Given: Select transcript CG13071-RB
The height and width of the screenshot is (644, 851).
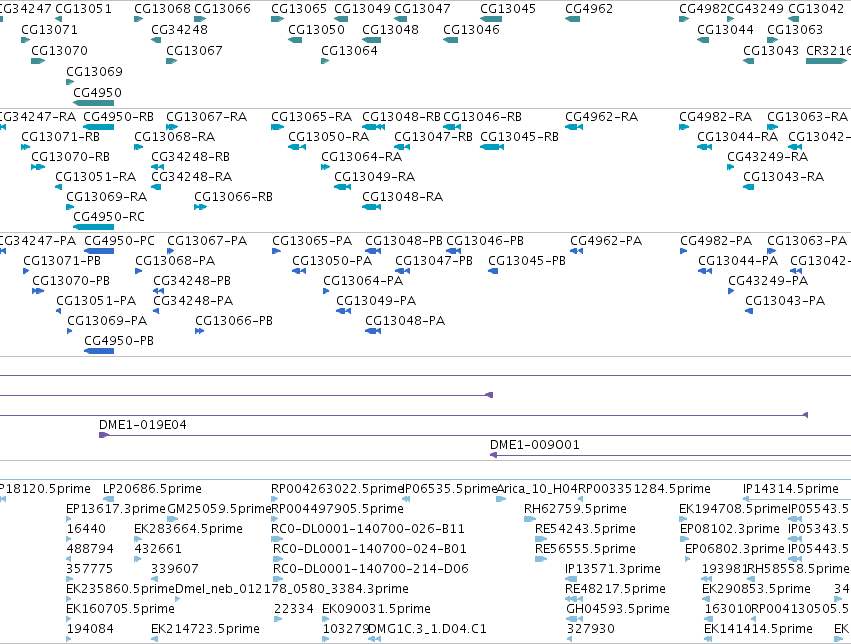Looking at the screenshot, I should tap(60, 137).
